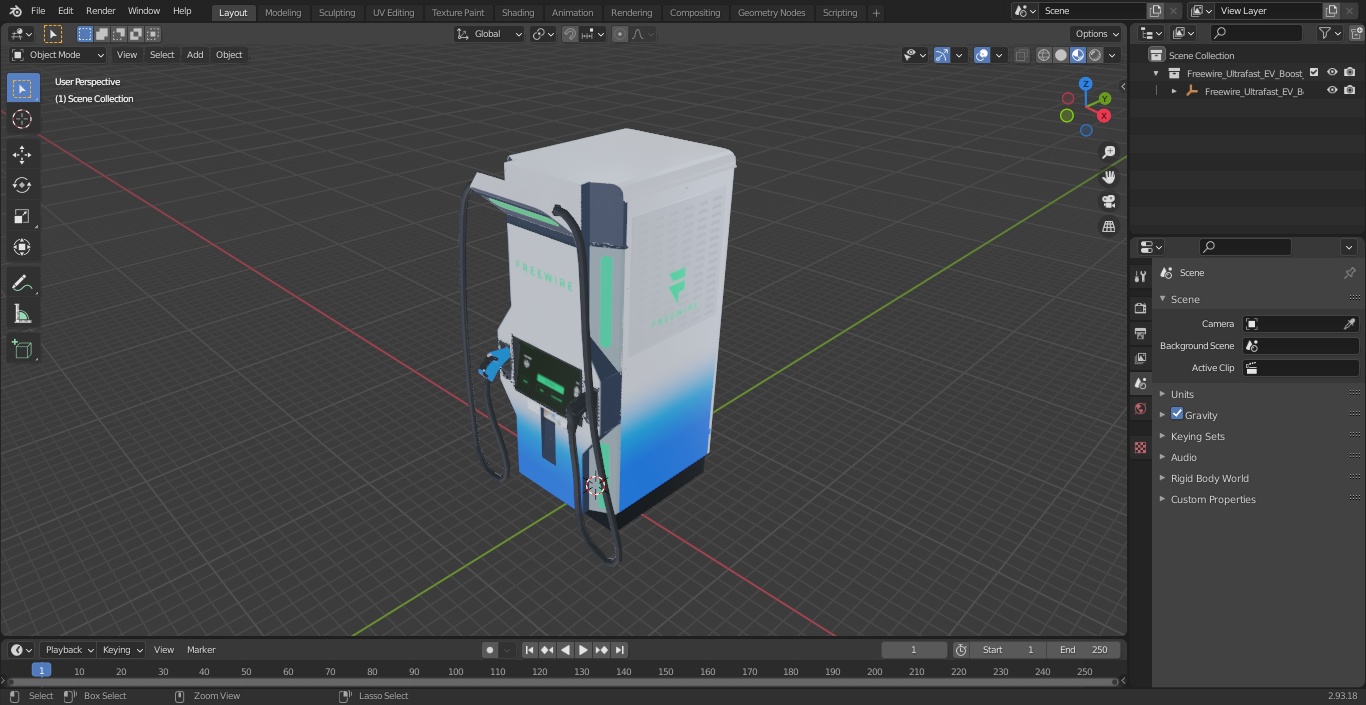Switch to Wireframe viewport shading

coord(1044,55)
